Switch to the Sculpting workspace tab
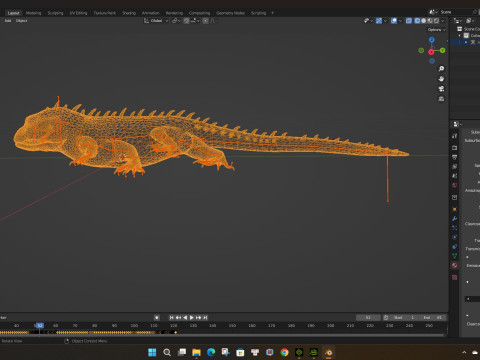 click(x=55, y=13)
